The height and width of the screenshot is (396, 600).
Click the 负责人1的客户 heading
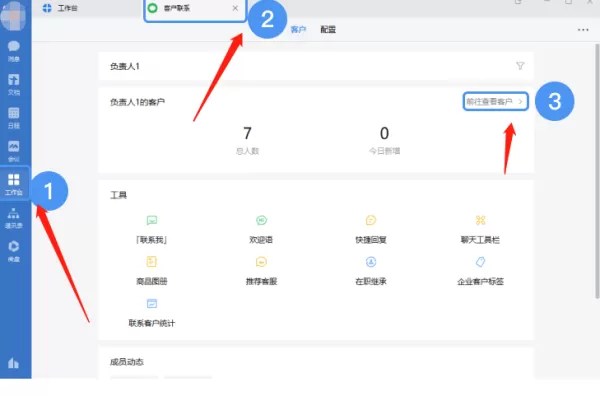click(x=137, y=102)
